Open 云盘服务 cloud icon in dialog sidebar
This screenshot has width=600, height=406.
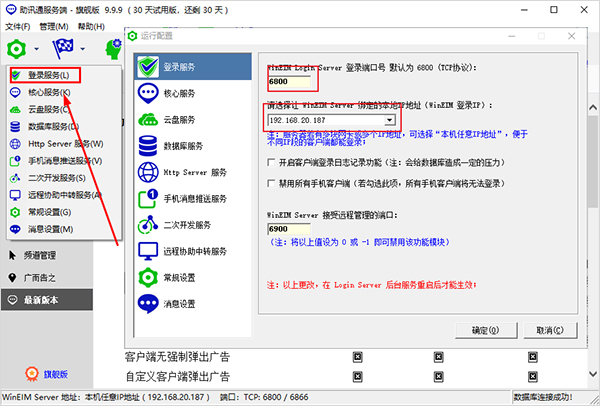tap(148, 120)
